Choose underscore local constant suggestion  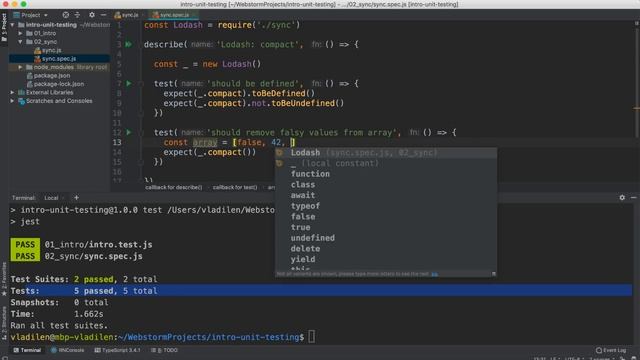pos(386,163)
